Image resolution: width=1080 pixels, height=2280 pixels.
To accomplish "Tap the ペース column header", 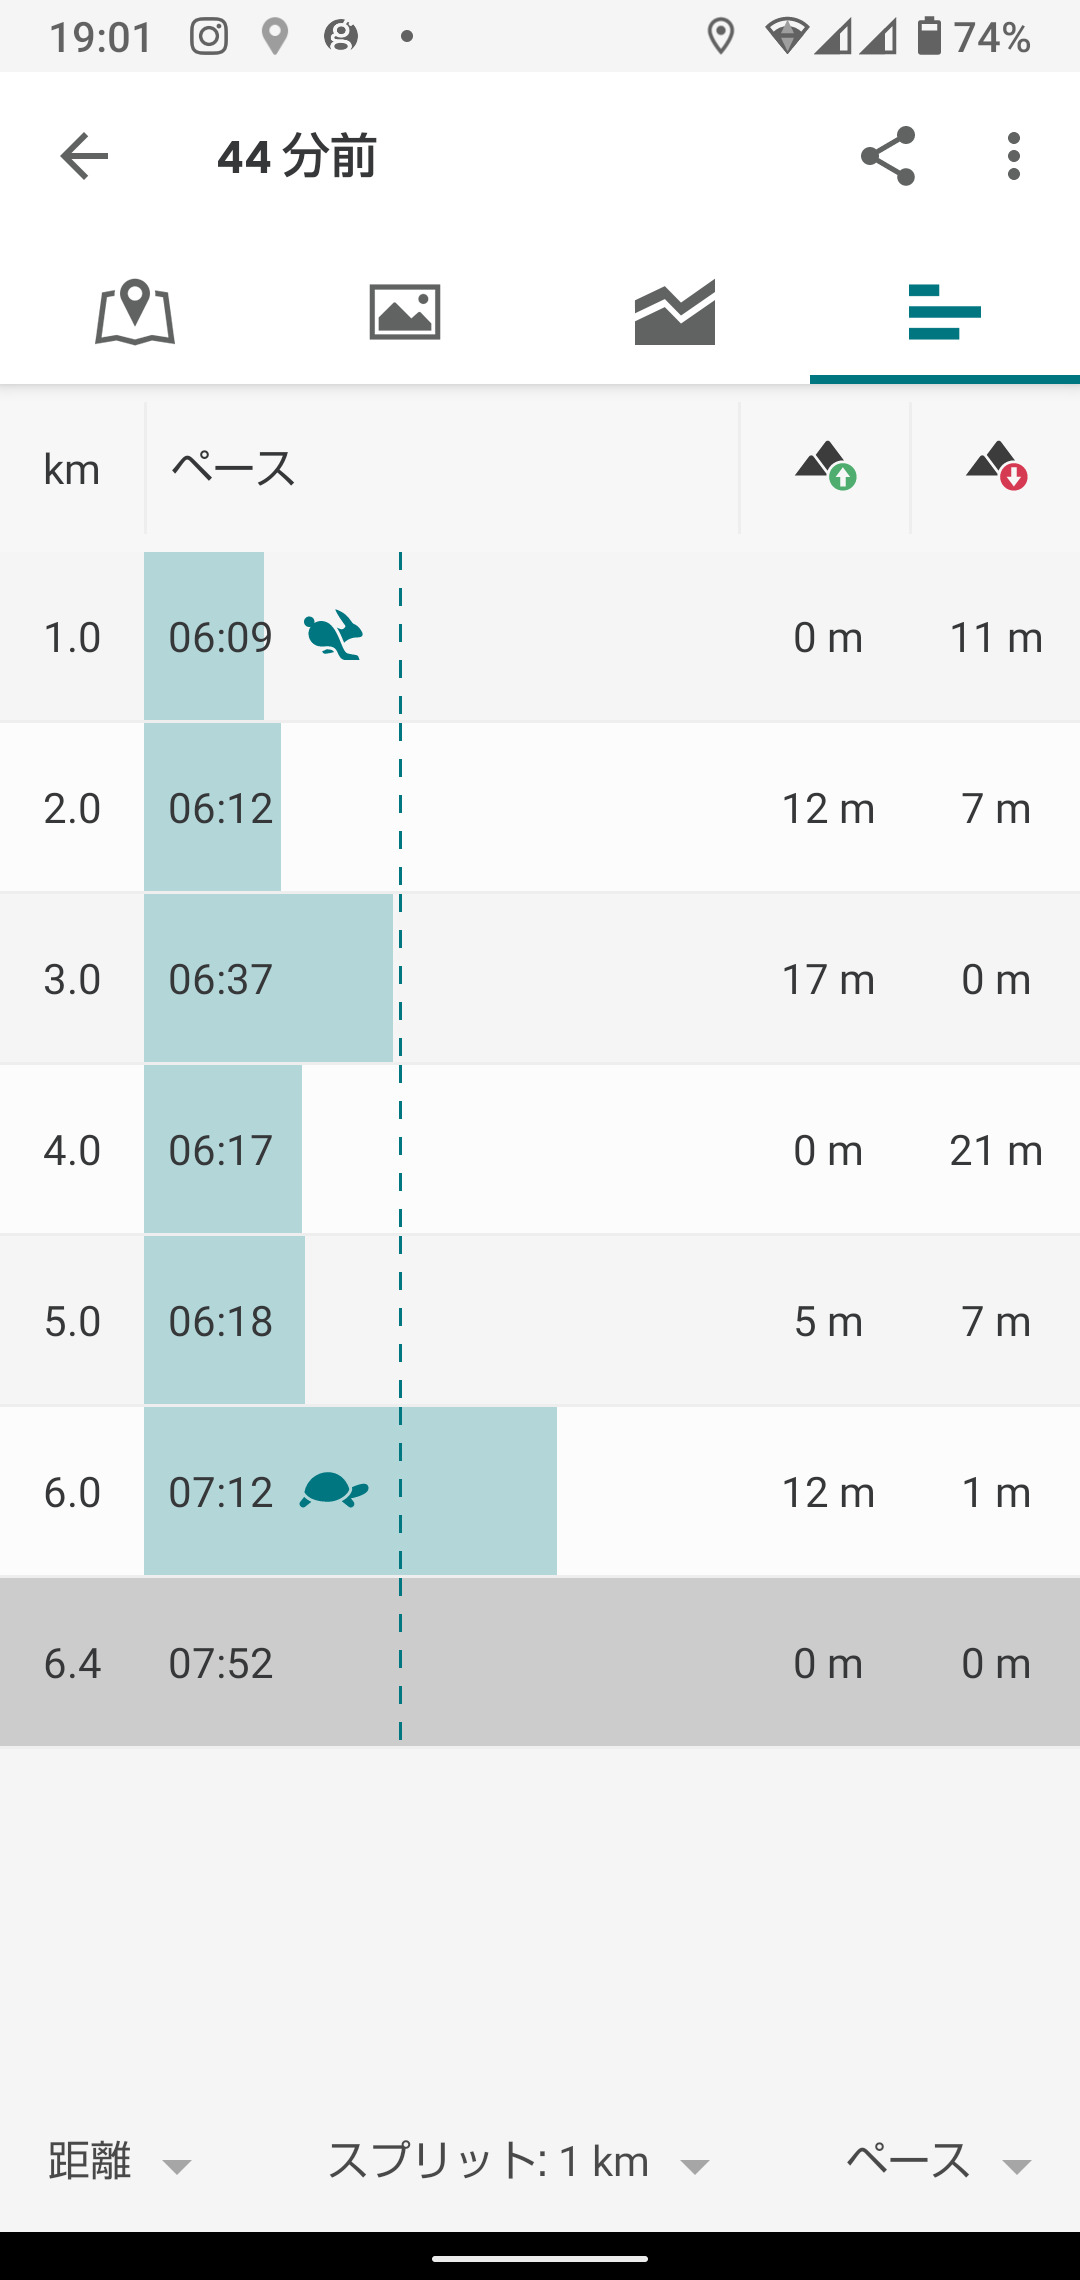I will (x=233, y=468).
